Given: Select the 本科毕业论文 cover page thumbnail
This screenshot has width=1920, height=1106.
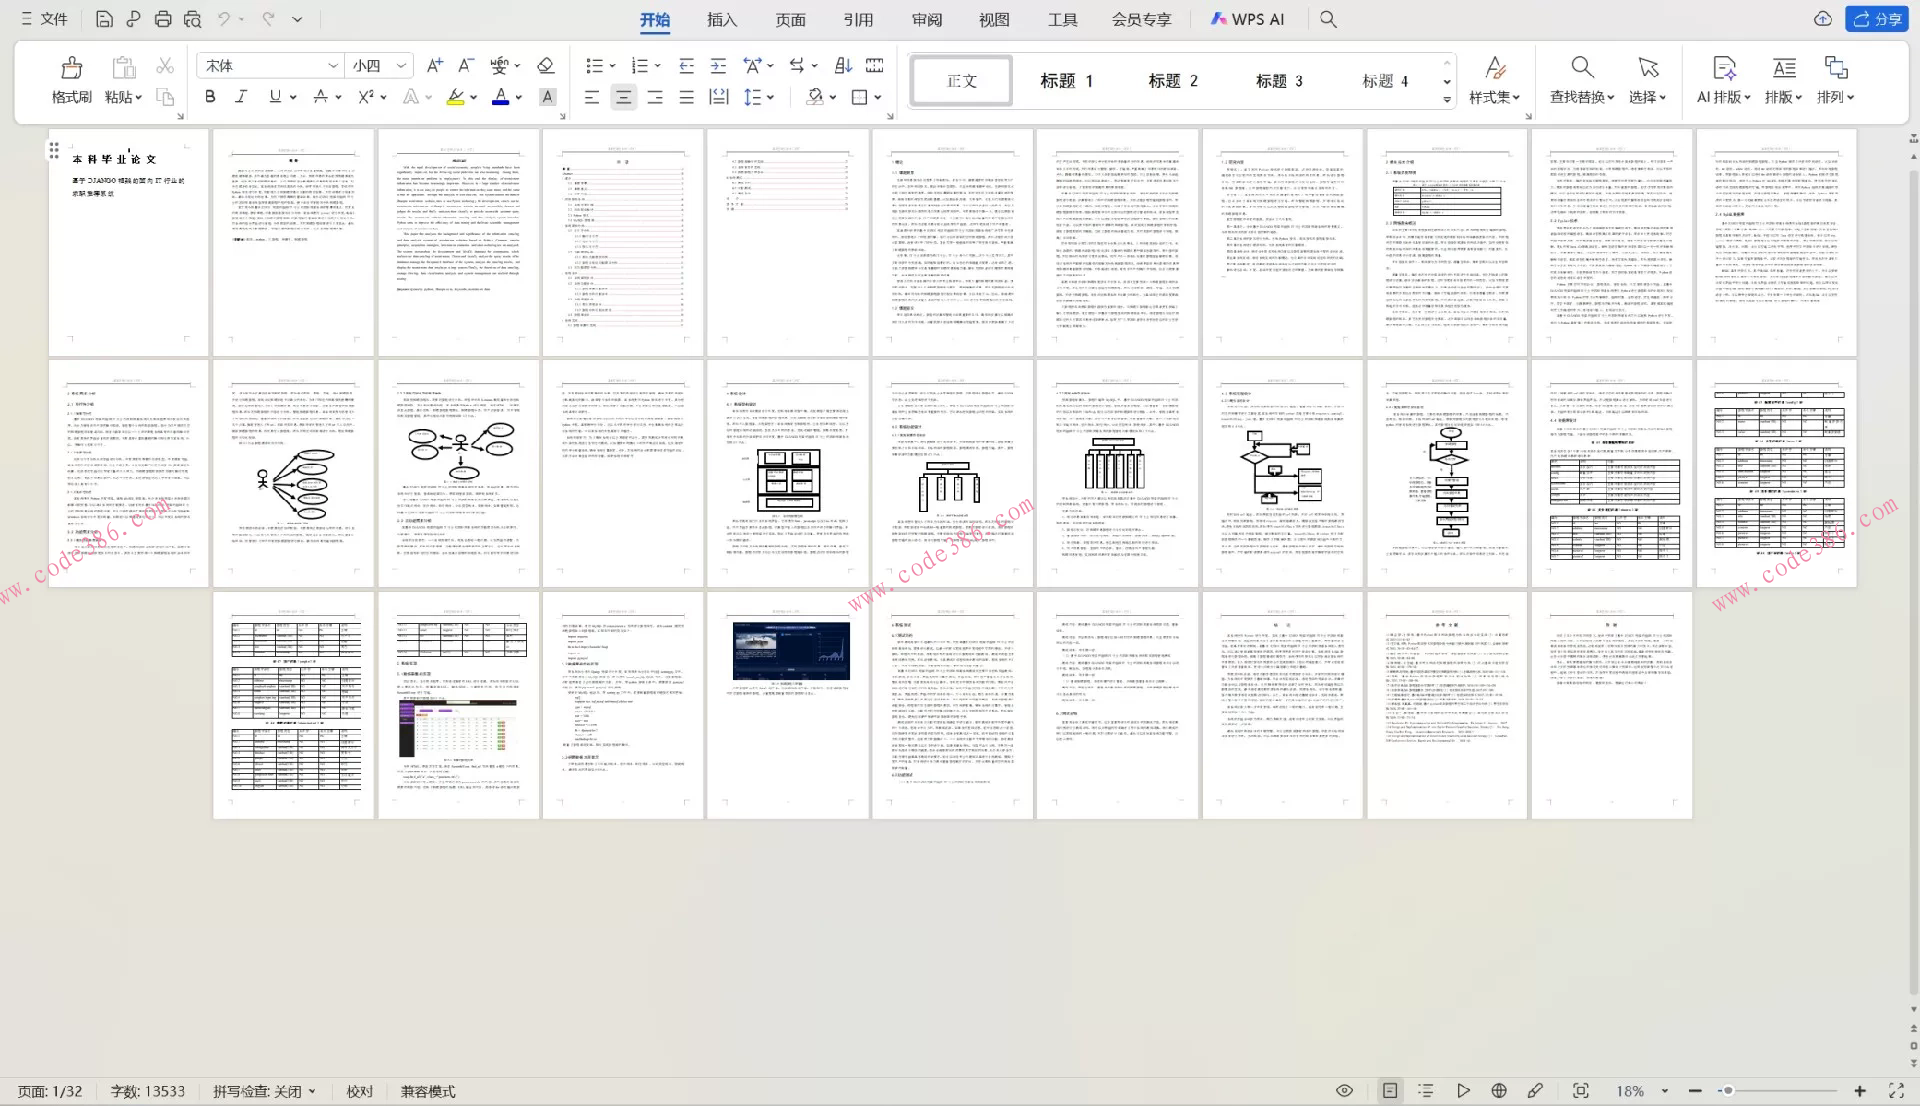Looking at the screenshot, I should pos(128,242).
